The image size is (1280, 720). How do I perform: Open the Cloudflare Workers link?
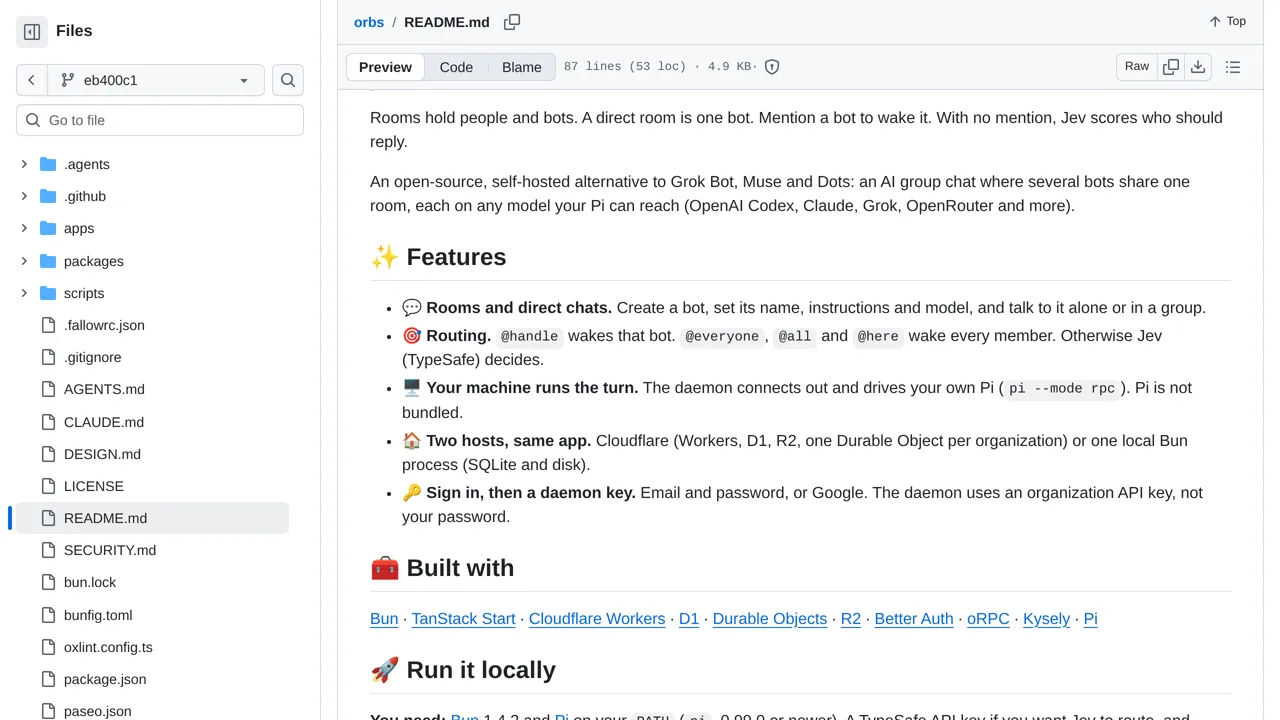pos(597,619)
